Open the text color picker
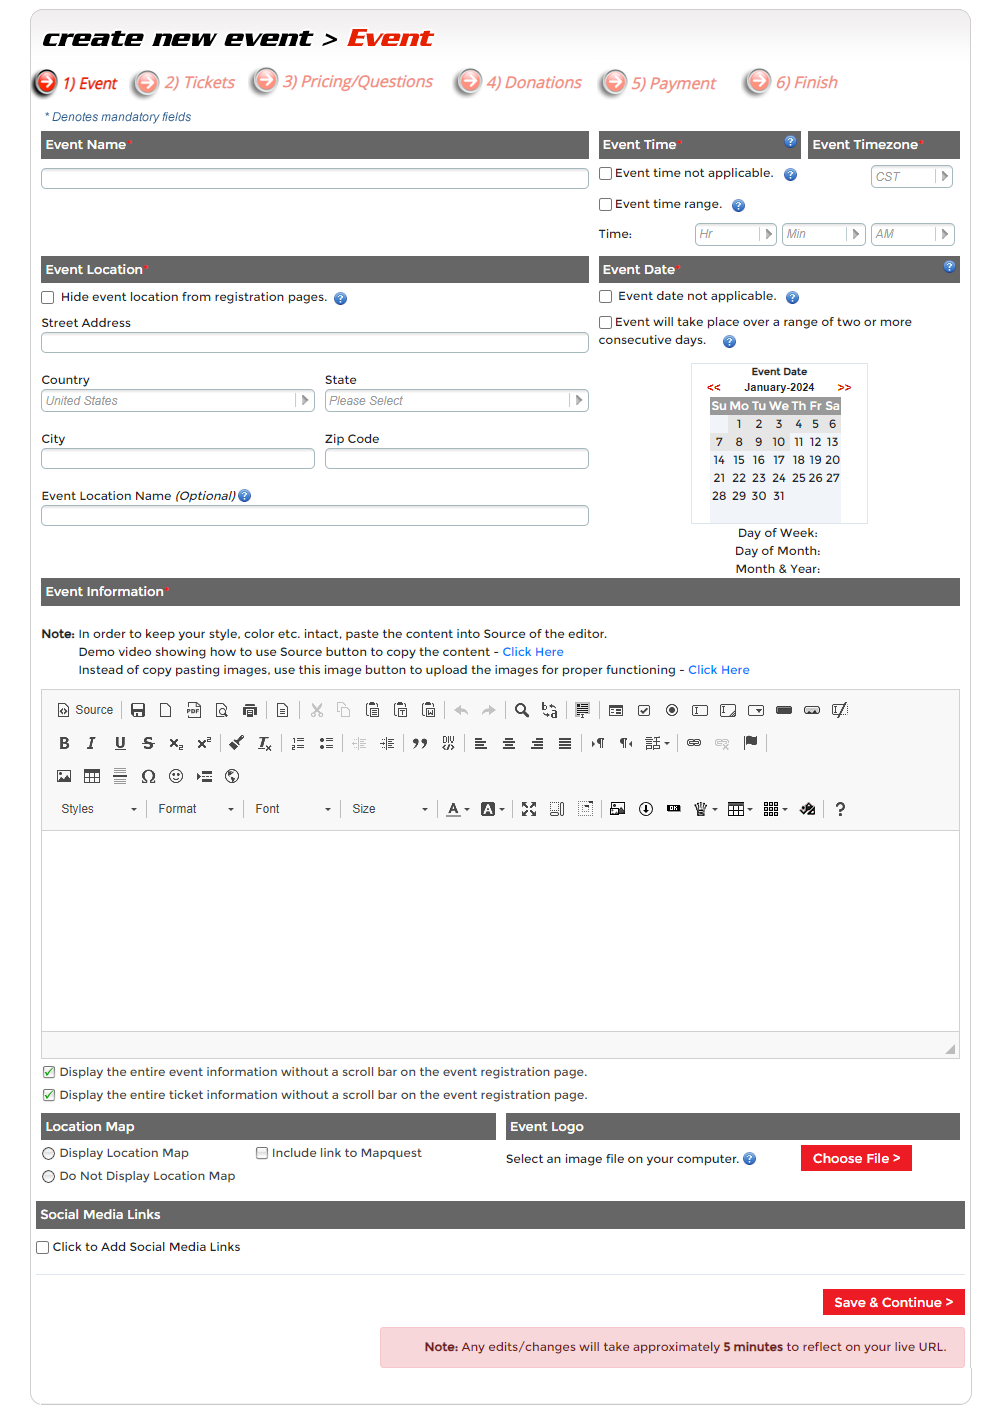Image resolution: width=1007 pixels, height=1424 pixels. (x=457, y=809)
